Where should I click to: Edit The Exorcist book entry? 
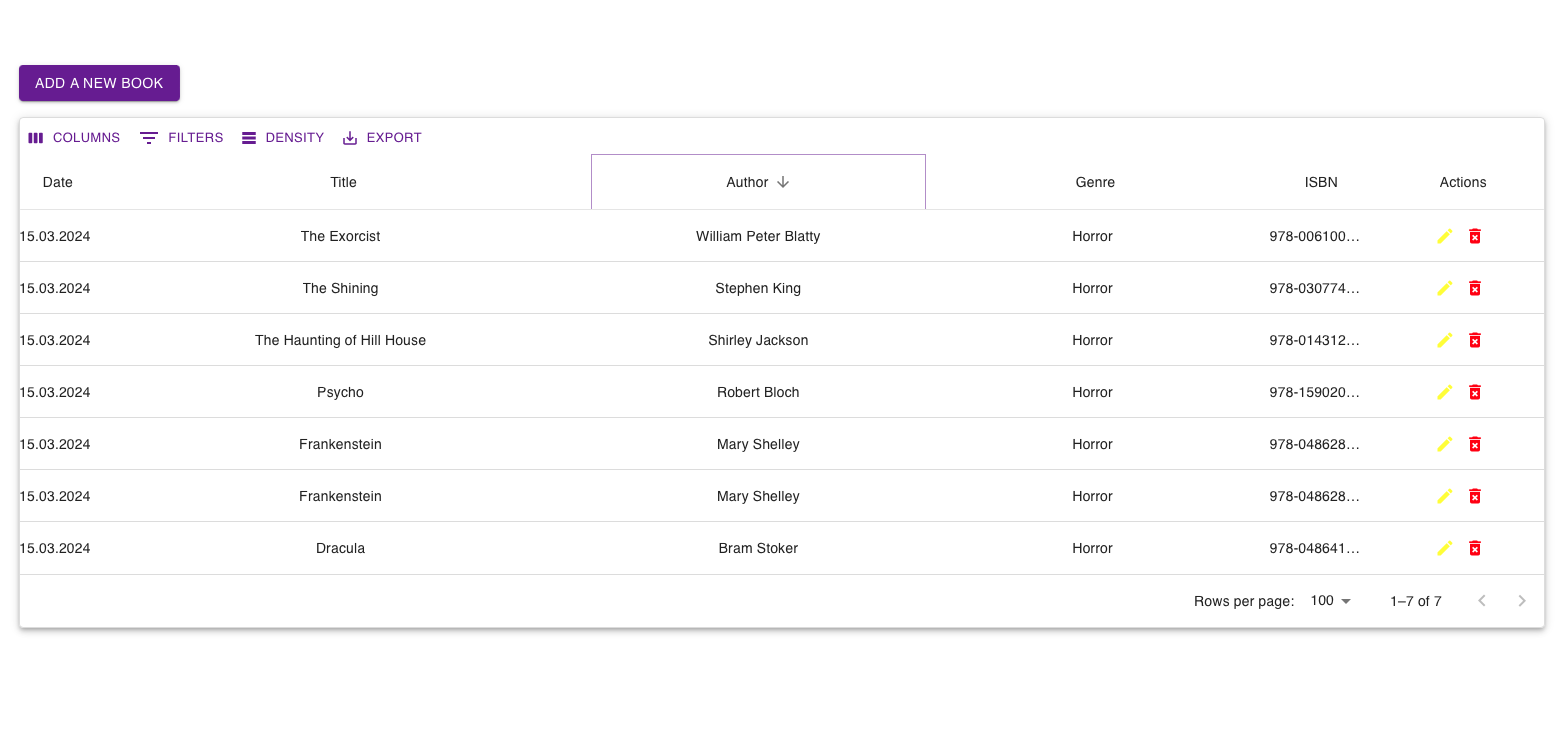coord(1444,236)
